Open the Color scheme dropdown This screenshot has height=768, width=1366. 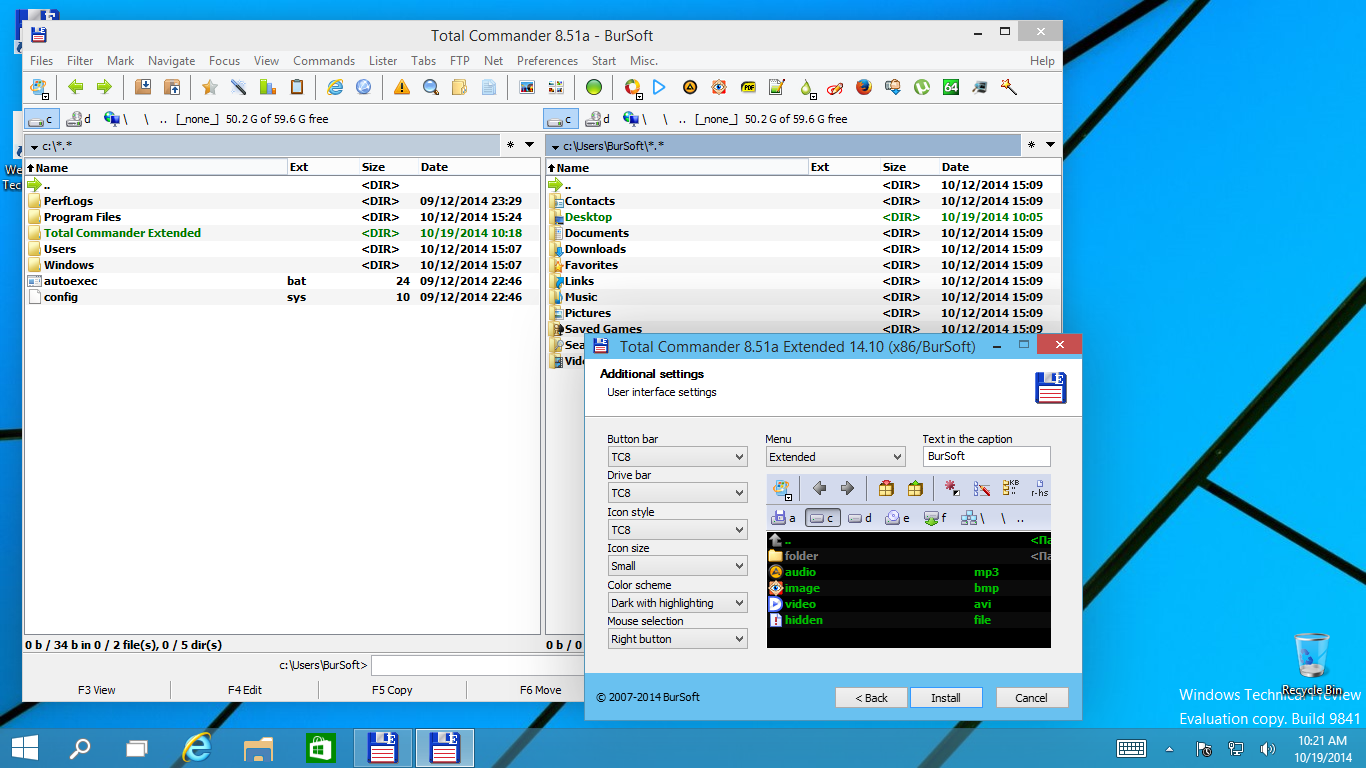point(677,603)
